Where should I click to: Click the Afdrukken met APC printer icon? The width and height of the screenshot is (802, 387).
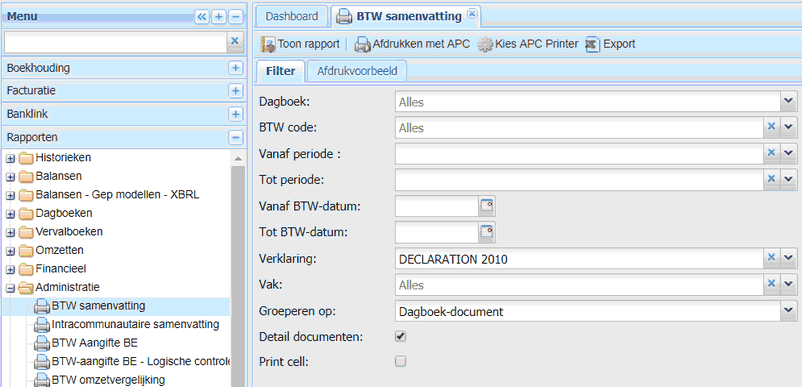pyautogui.click(x=363, y=44)
